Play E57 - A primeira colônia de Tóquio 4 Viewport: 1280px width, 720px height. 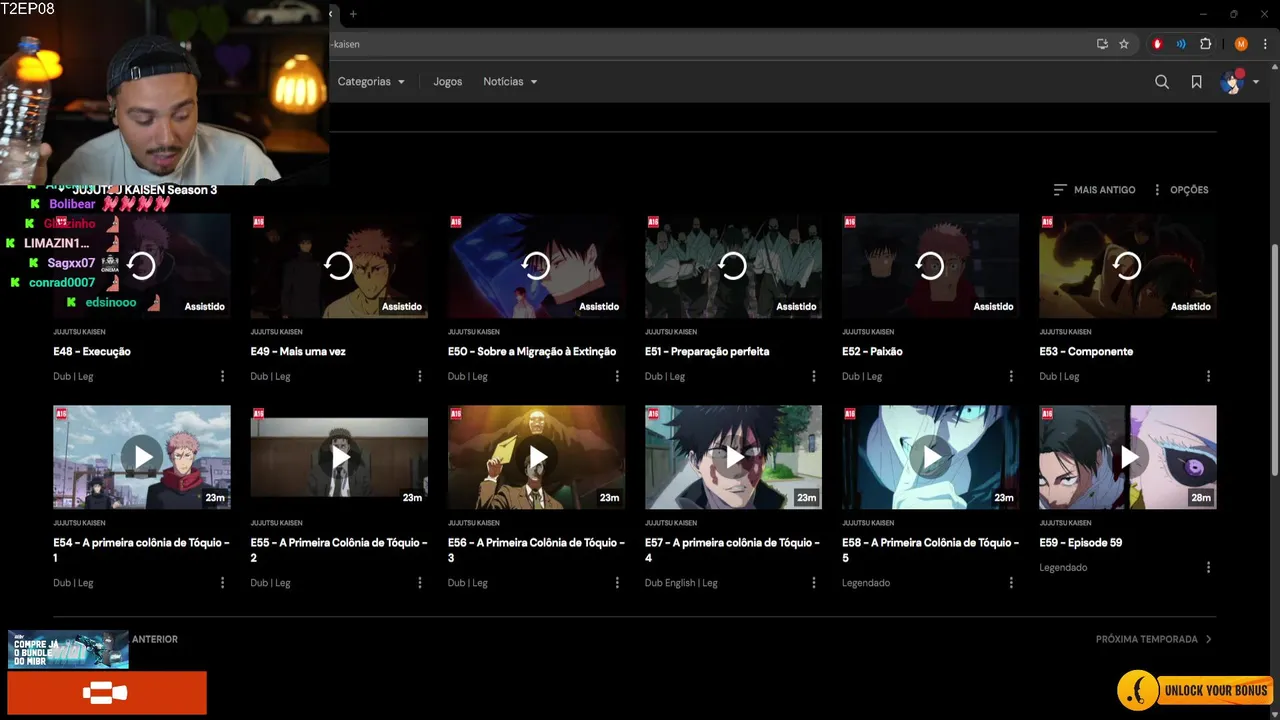pyautogui.click(x=733, y=457)
